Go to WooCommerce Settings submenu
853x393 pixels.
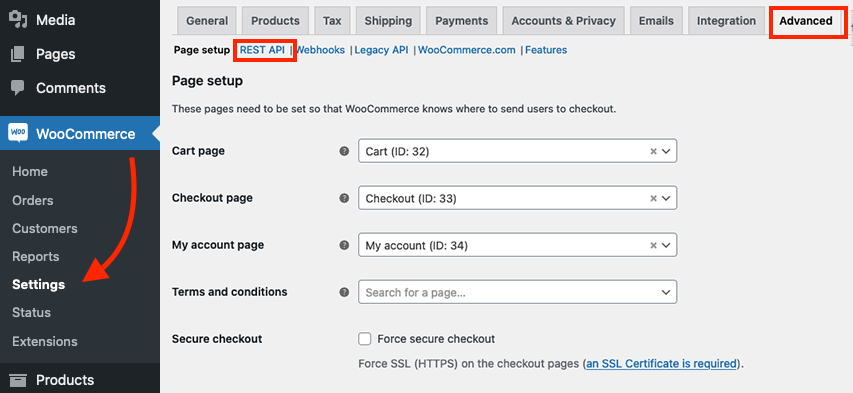click(39, 284)
